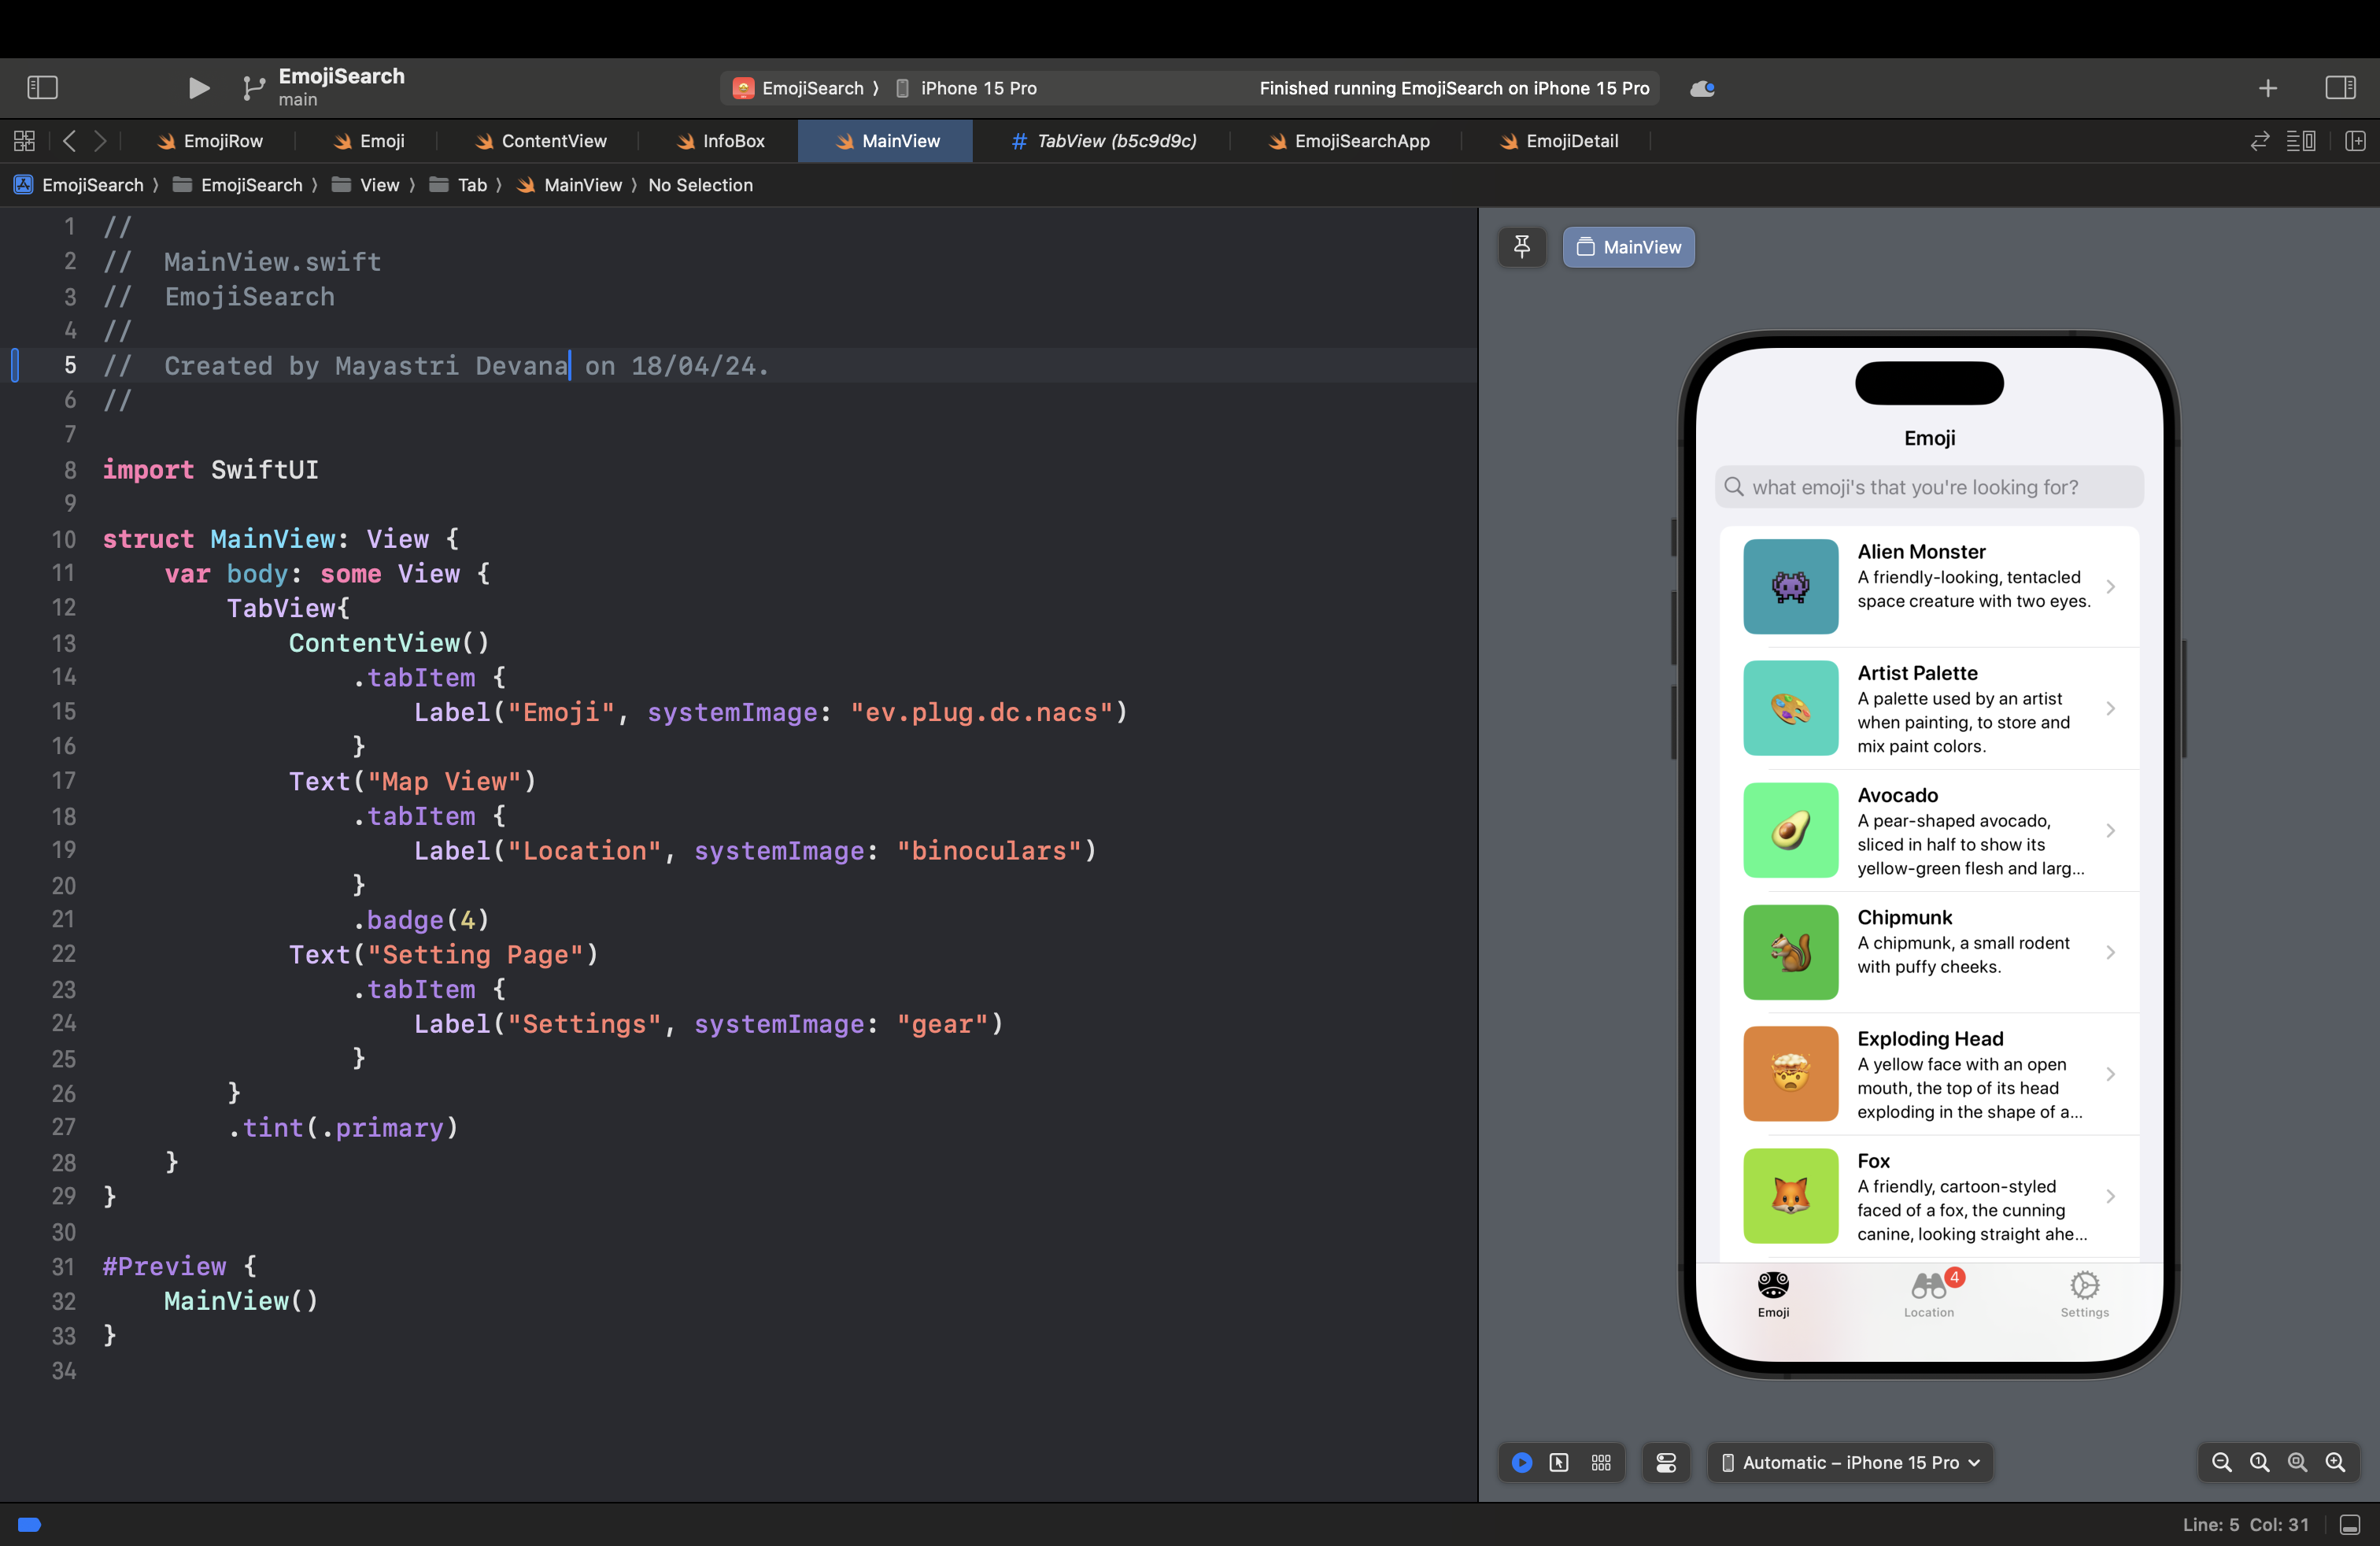The image size is (2380, 1546).
Task: Enable the minimap from editor options
Action: [x=2301, y=141]
